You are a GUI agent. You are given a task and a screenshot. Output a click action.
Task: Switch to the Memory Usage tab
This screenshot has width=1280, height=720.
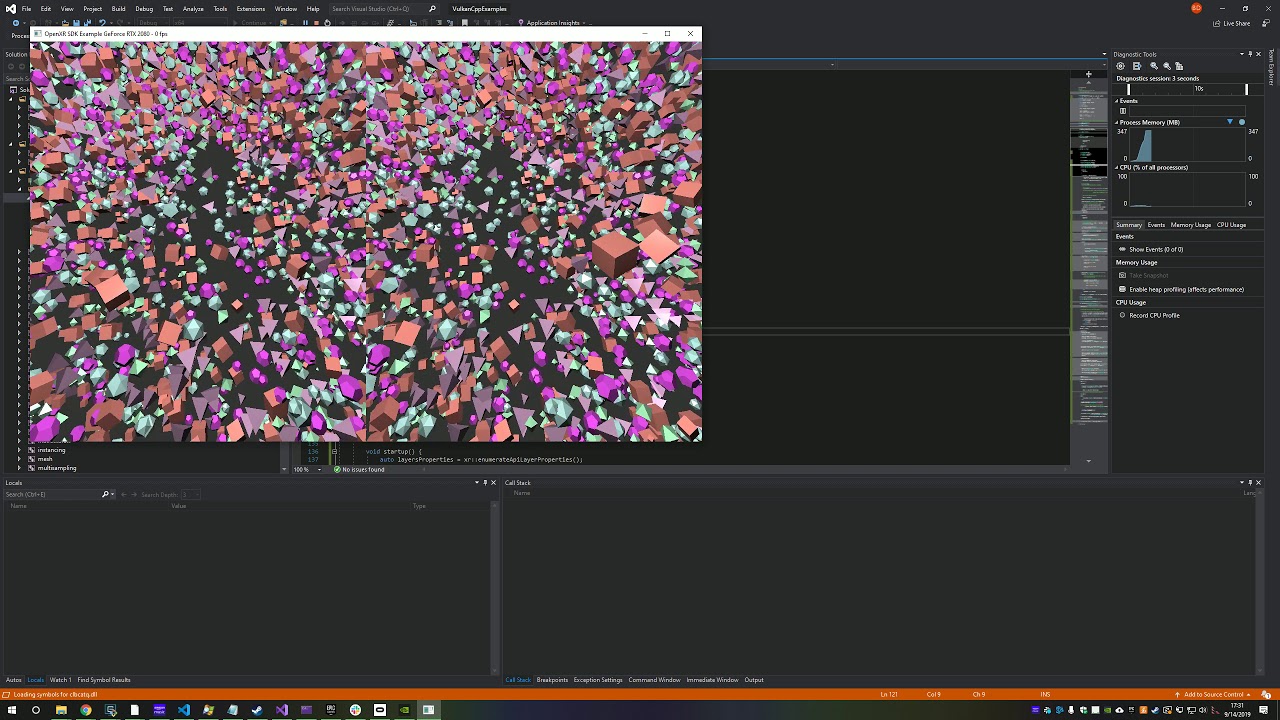point(1190,225)
